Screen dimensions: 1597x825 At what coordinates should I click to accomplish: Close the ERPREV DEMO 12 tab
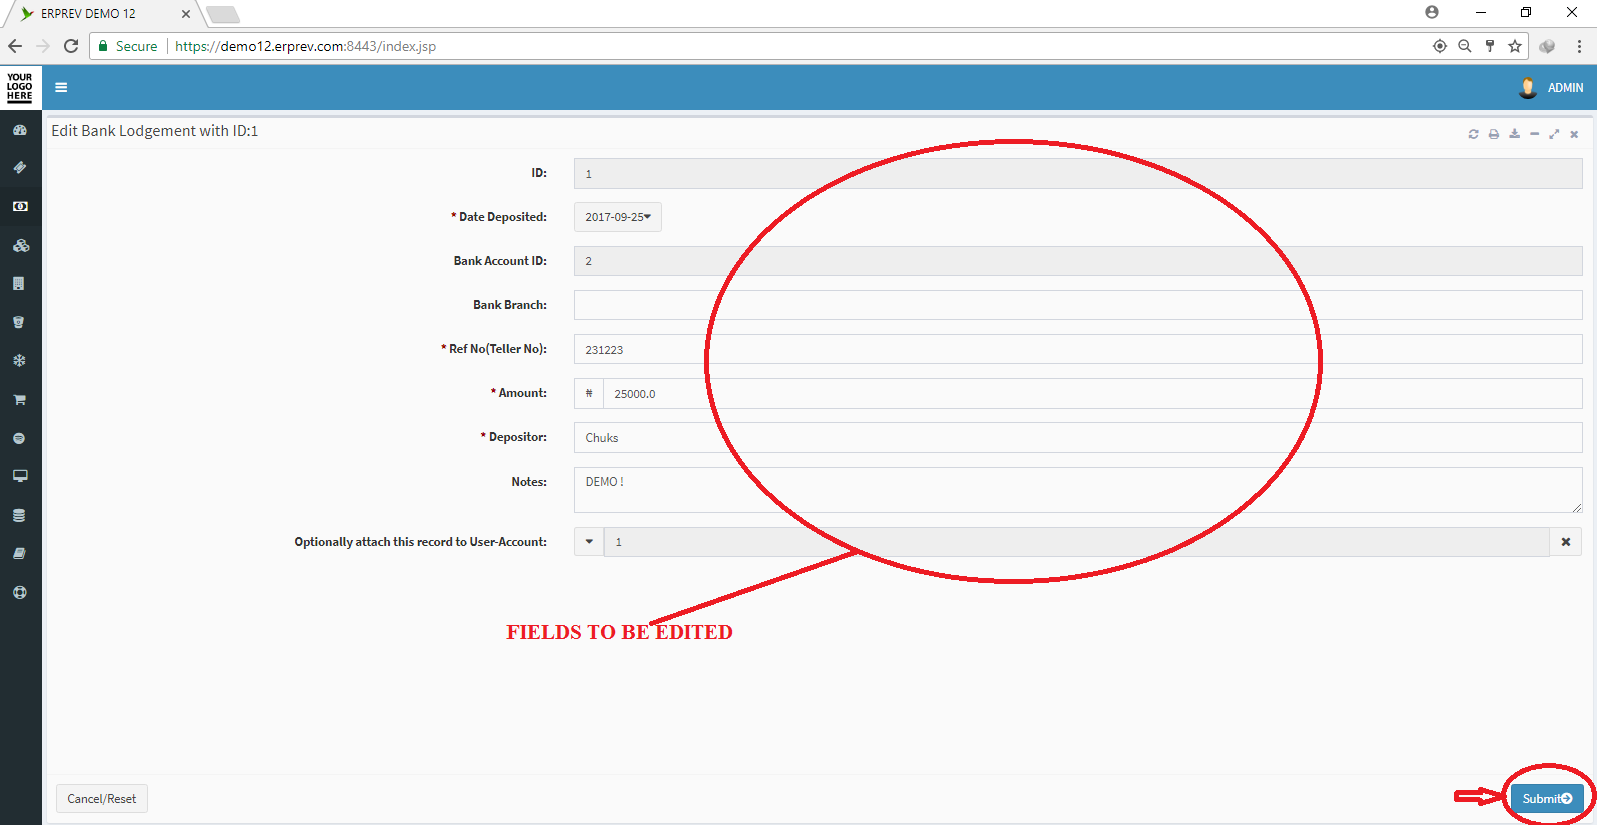(x=186, y=14)
